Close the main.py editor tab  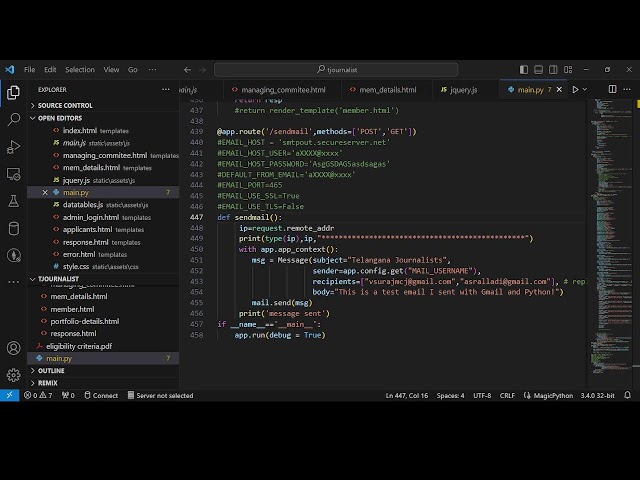tap(559, 89)
